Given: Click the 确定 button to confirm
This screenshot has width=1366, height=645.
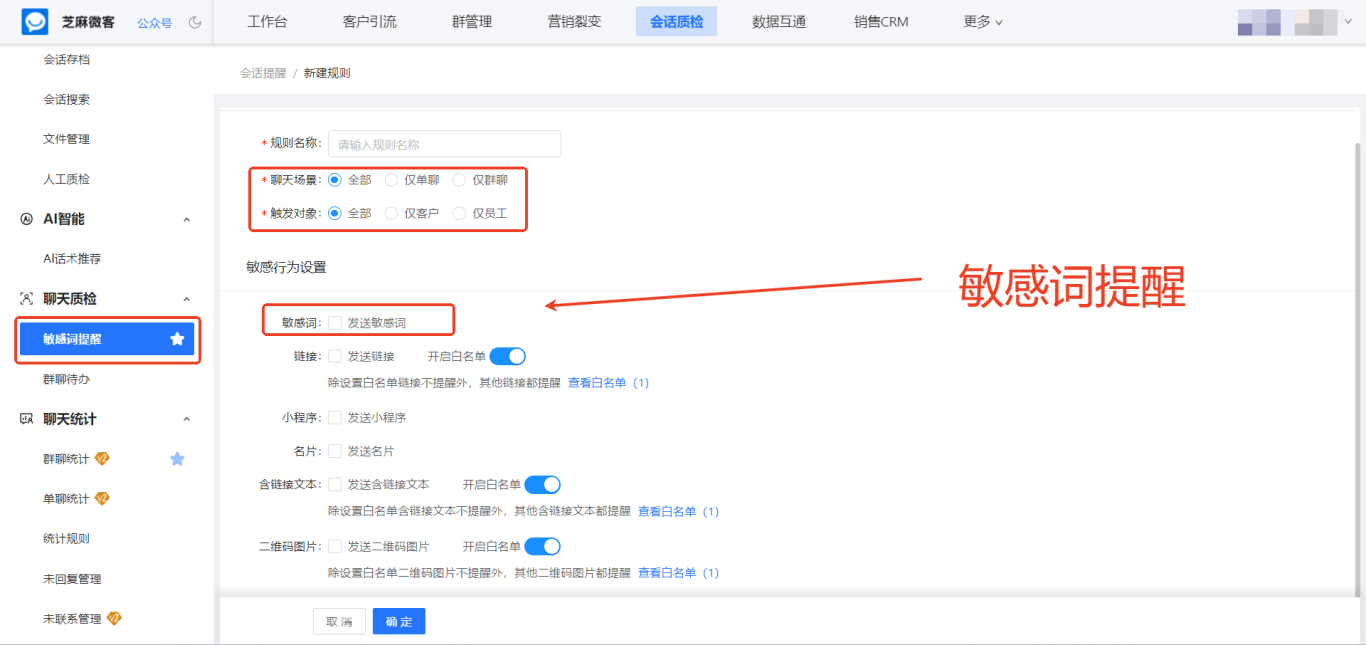Looking at the screenshot, I should click(x=398, y=620).
